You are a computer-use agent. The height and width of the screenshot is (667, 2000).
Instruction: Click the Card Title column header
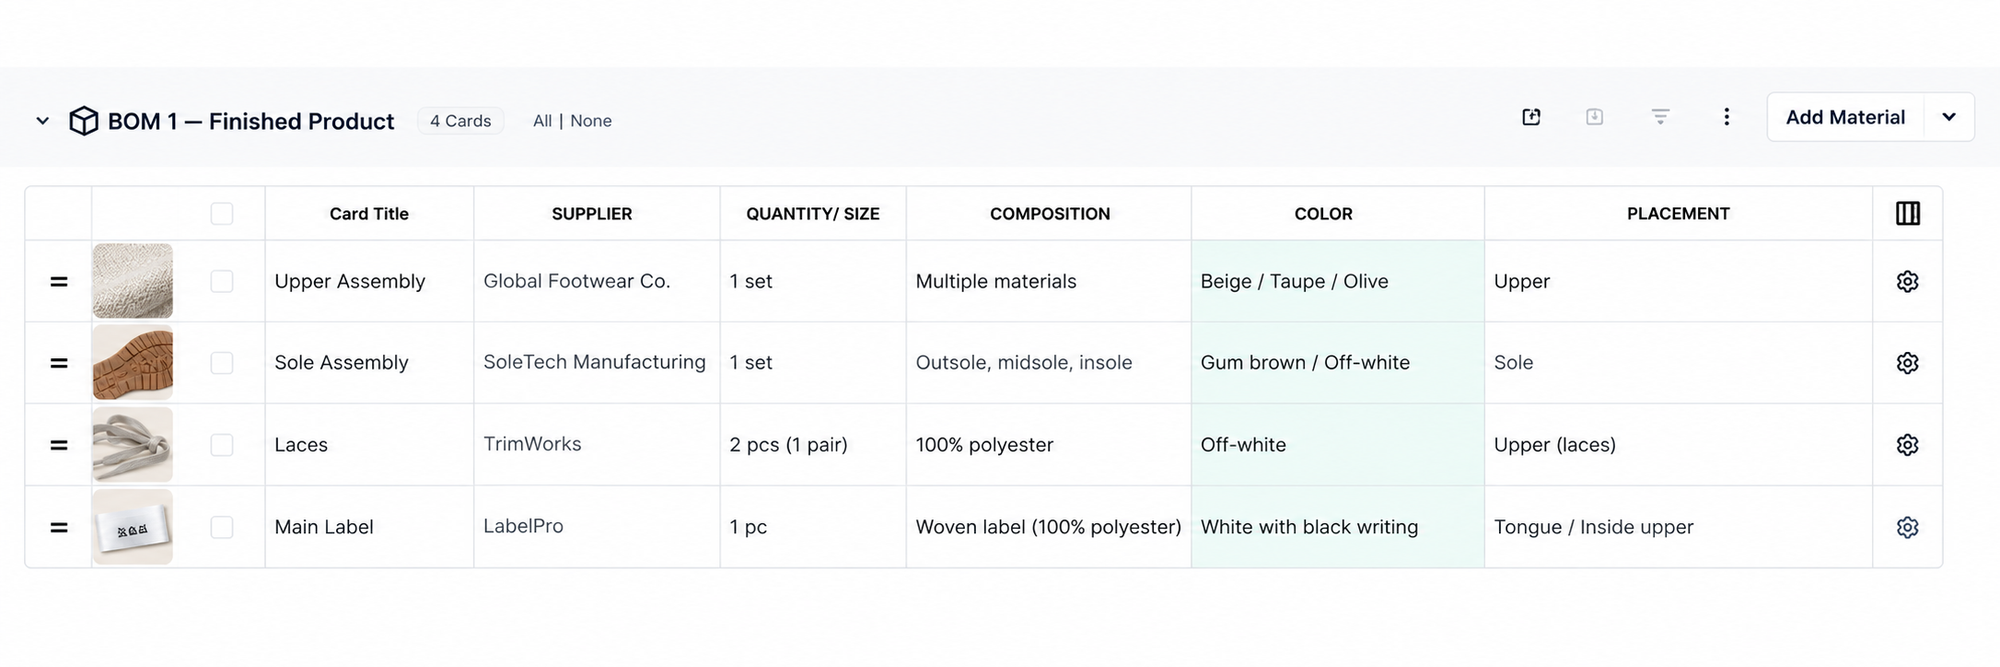click(x=369, y=214)
